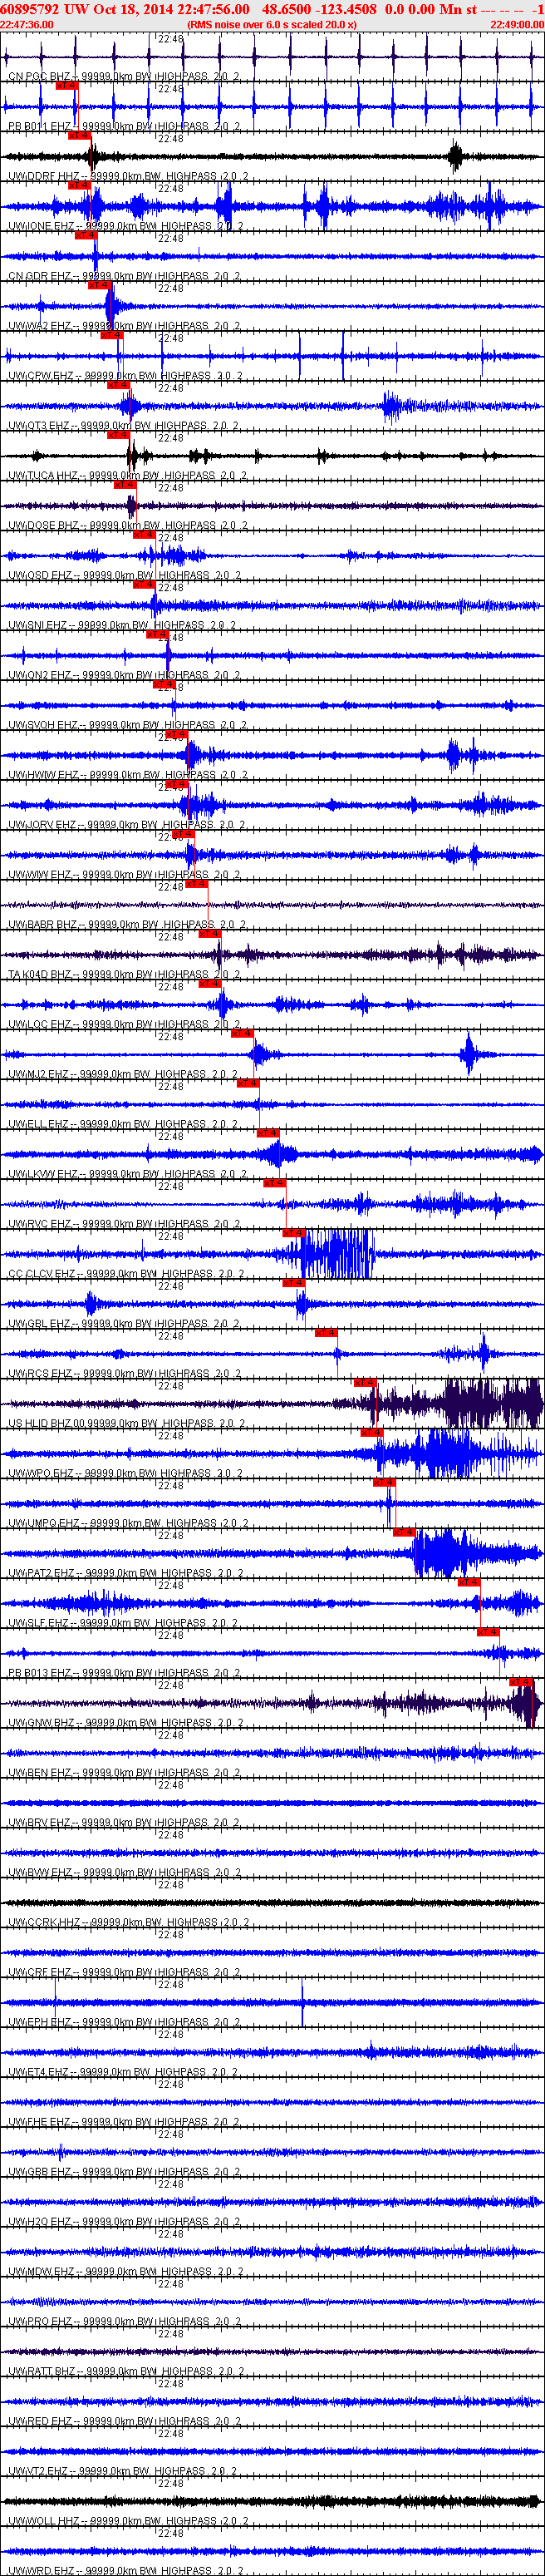The height and width of the screenshot is (2576, 545).
Task: Click the coordinates 48.6500 -123.4508 in header
Action: point(319,9)
